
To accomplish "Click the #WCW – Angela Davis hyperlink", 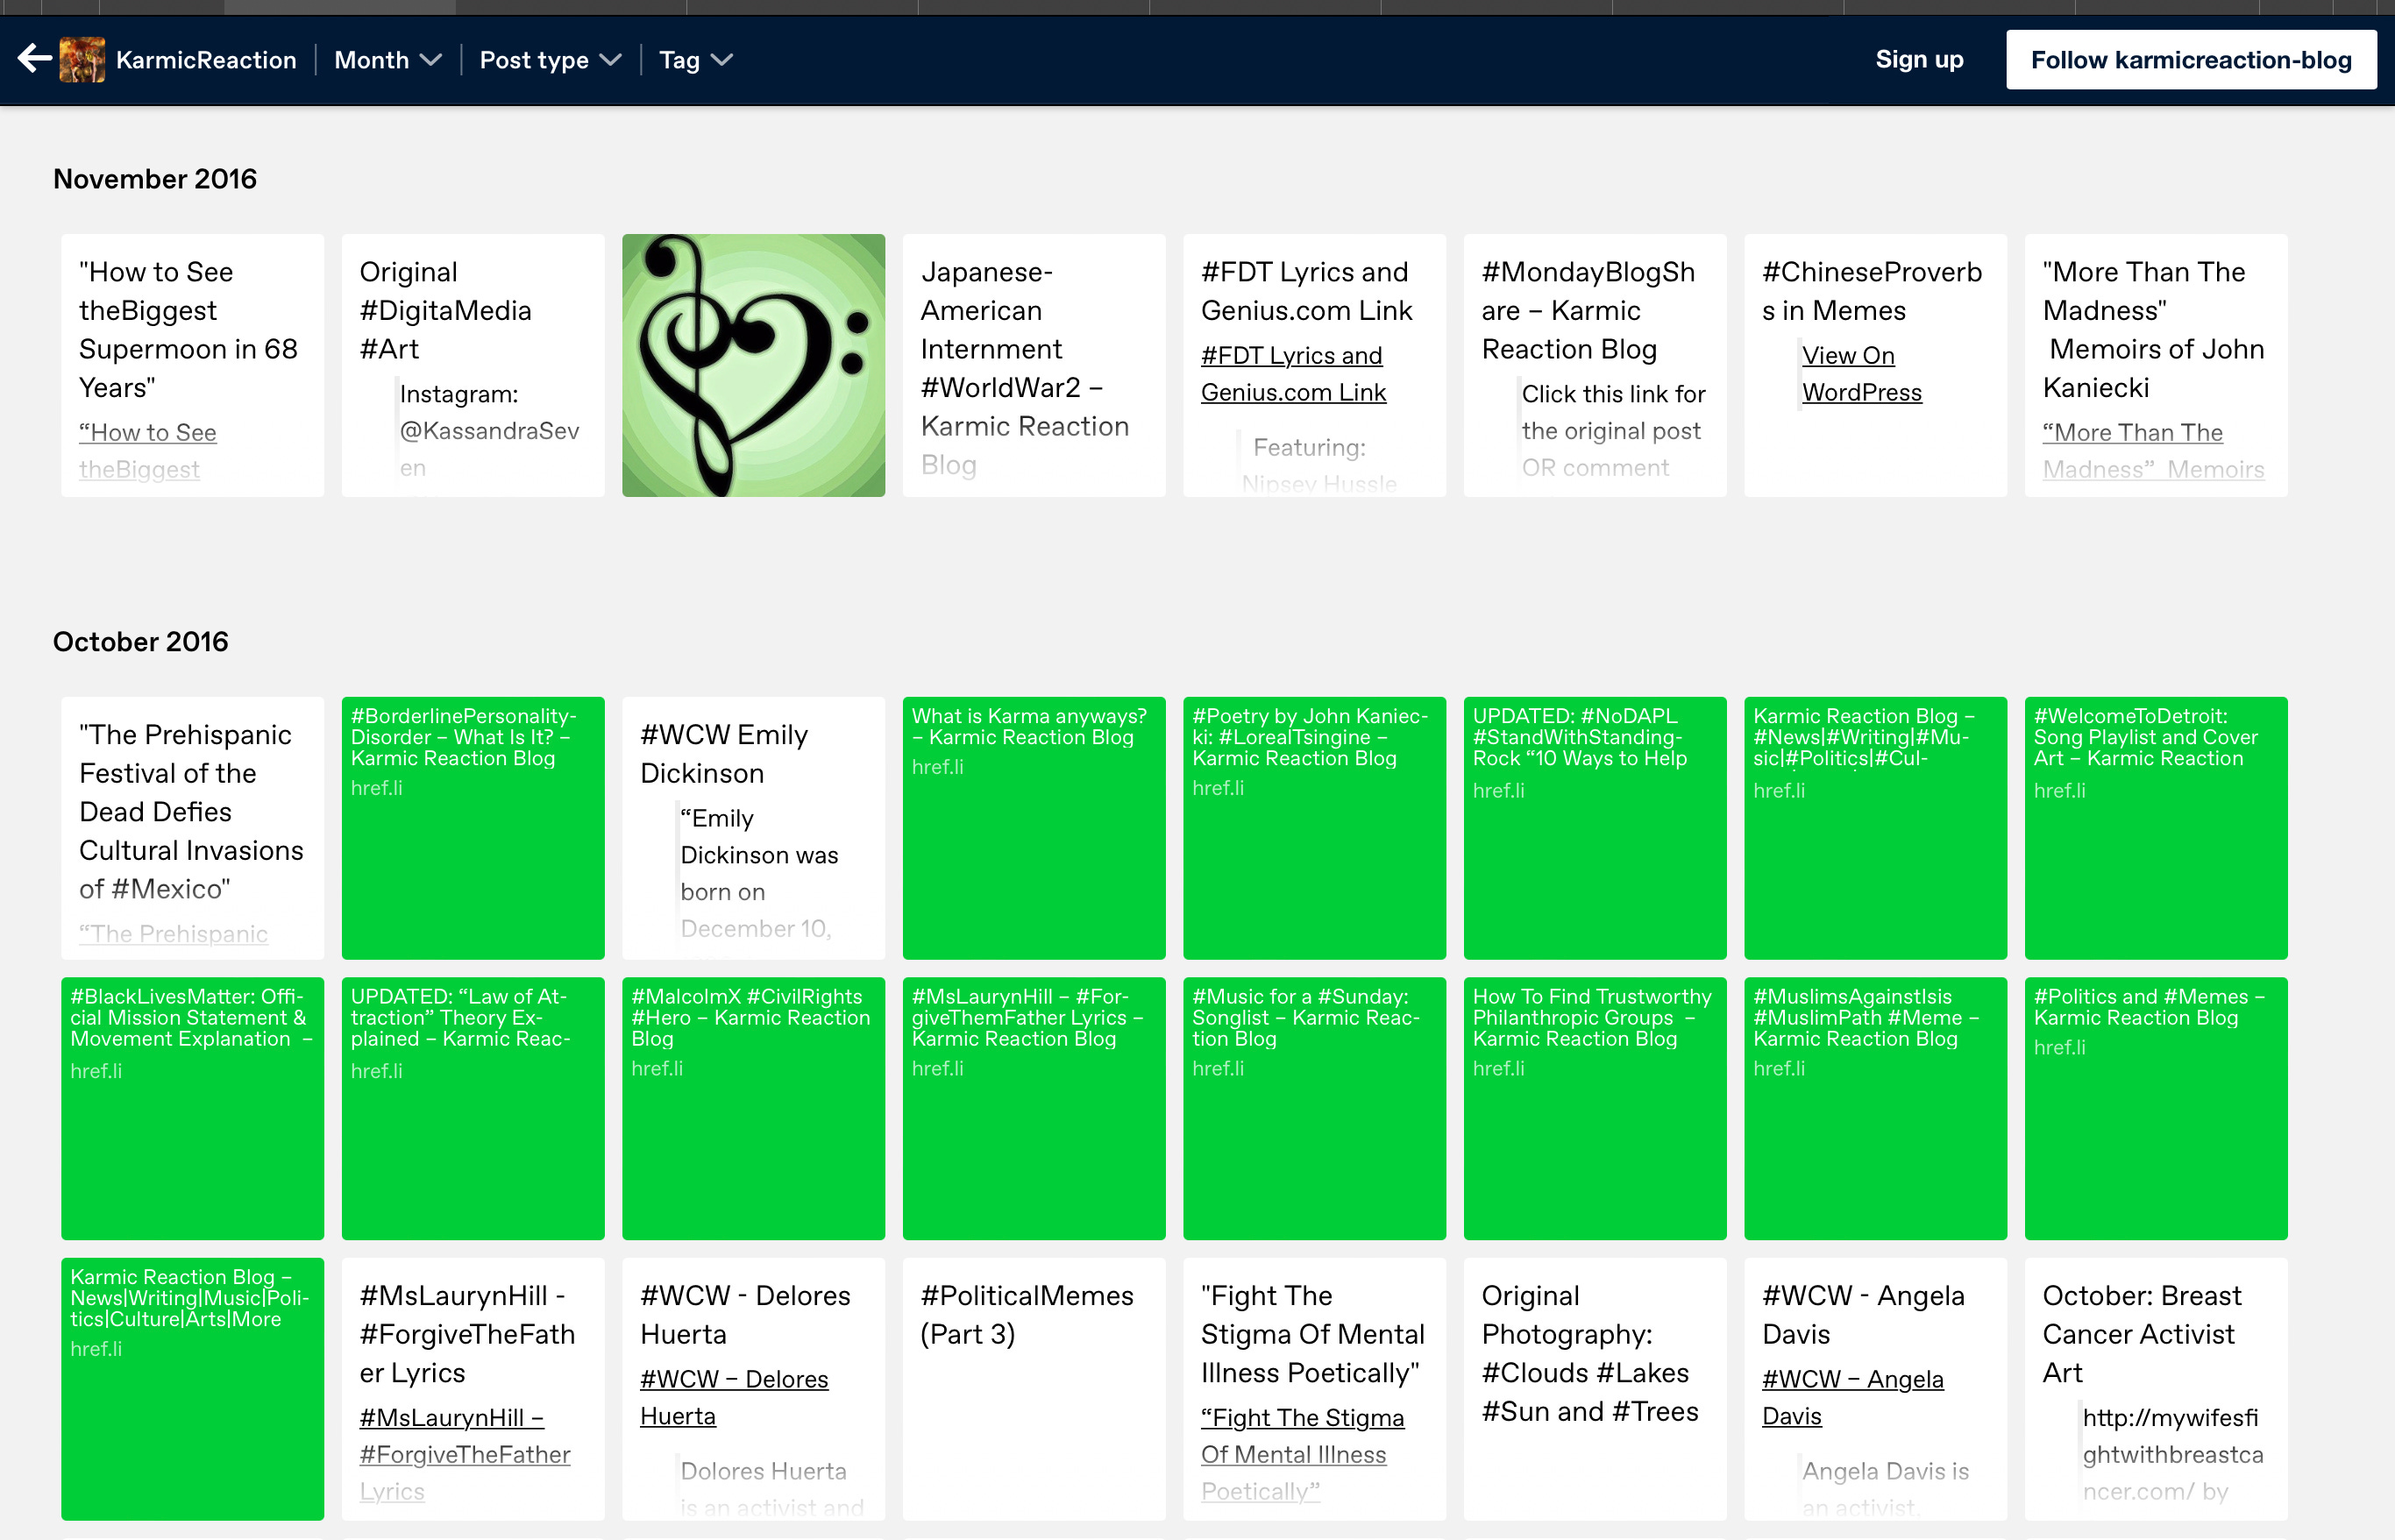I will tap(1852, 1397).
